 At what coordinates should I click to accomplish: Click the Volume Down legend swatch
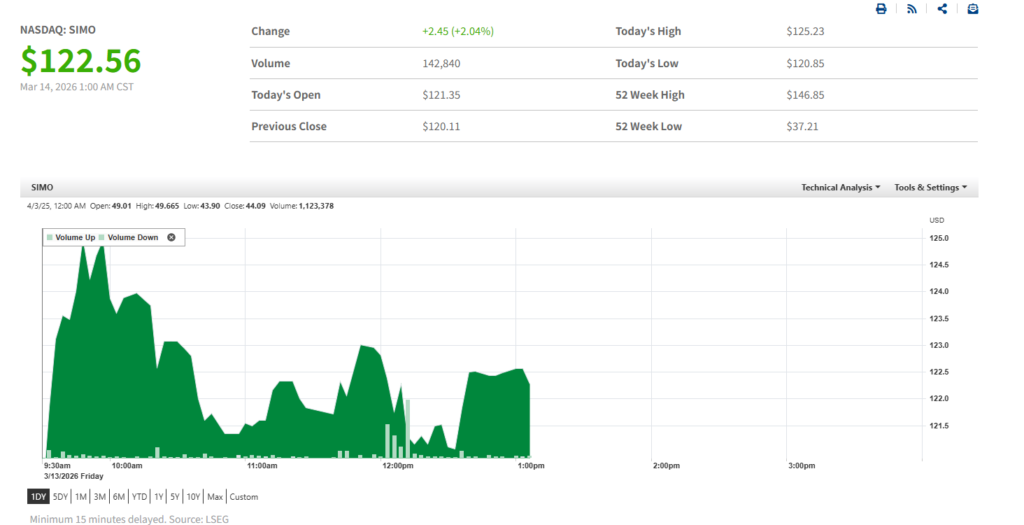coord(102,237)
